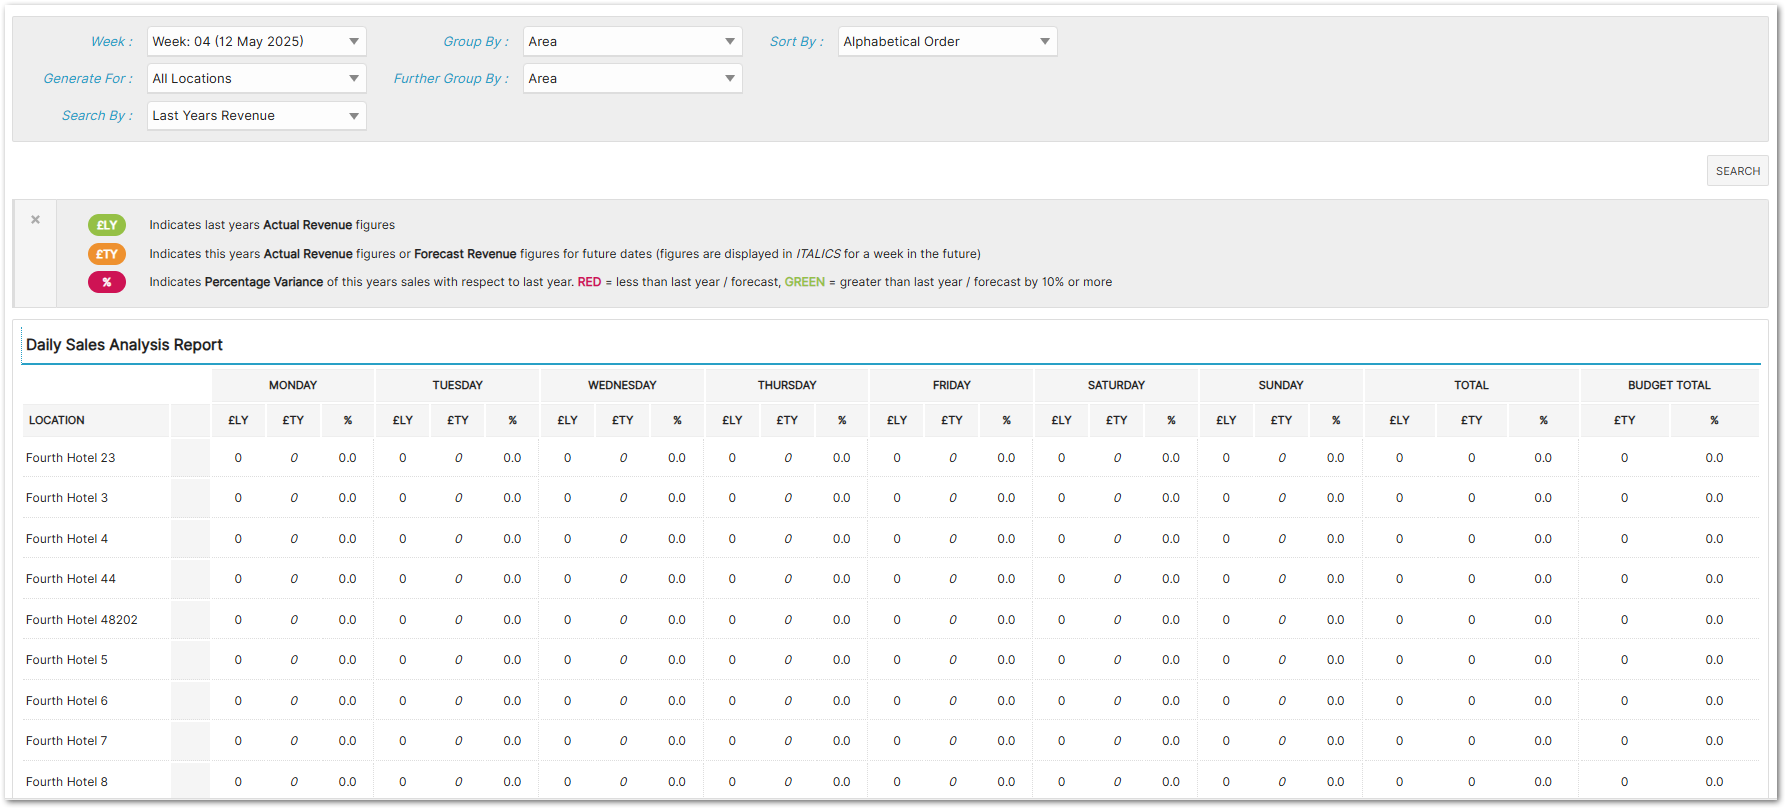Select the Fourth Hotel 8 row

click(67, 782)
